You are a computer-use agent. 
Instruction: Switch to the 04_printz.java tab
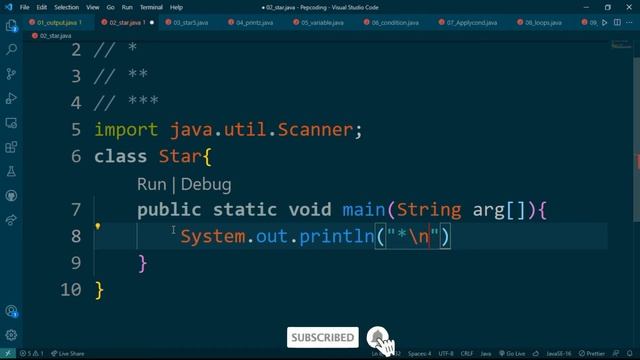pos(254,22)
